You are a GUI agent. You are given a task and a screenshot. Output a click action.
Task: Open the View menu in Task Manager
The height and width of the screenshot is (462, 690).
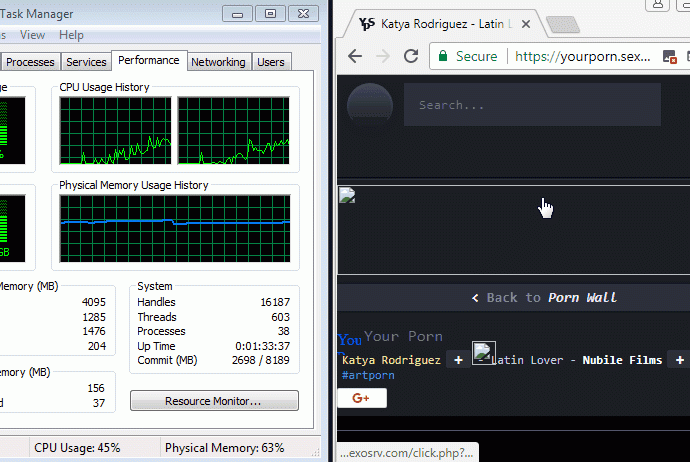point(32,35)
